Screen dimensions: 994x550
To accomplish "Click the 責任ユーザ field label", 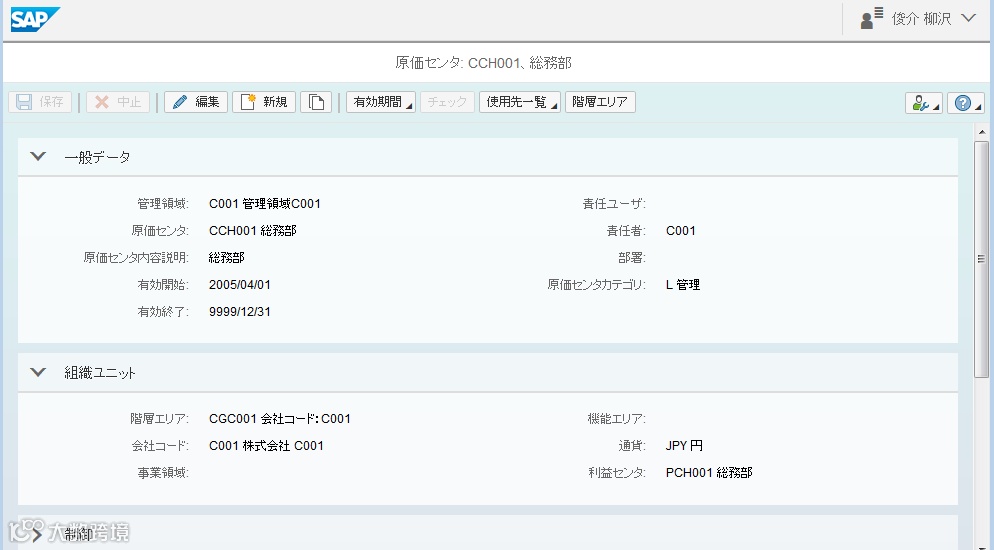I will 614,203.
